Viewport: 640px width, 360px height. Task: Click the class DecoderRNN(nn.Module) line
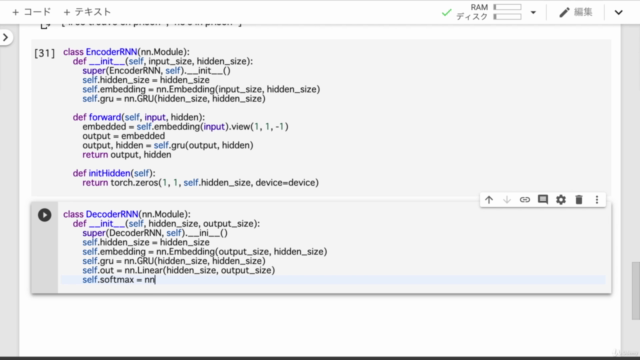[x=127, y=214]
